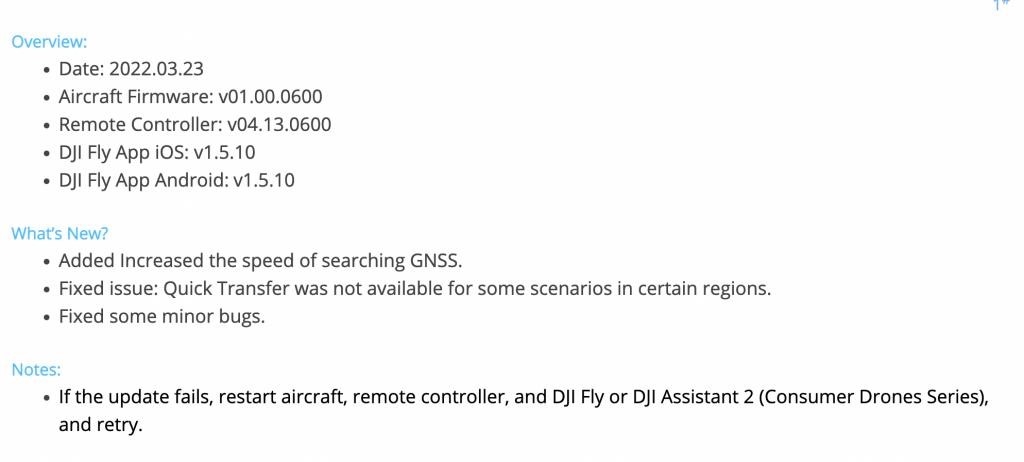Click the DJI Assistant 2 text
This screenshot has width=1024, height=462.
click(x=694, y=397)
